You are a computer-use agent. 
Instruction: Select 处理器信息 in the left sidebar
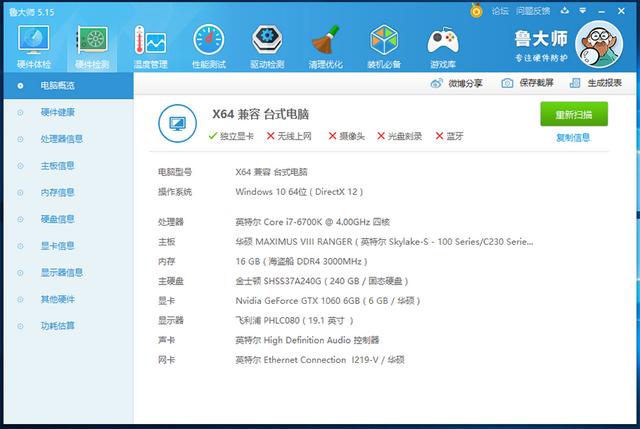pos(61,138)
